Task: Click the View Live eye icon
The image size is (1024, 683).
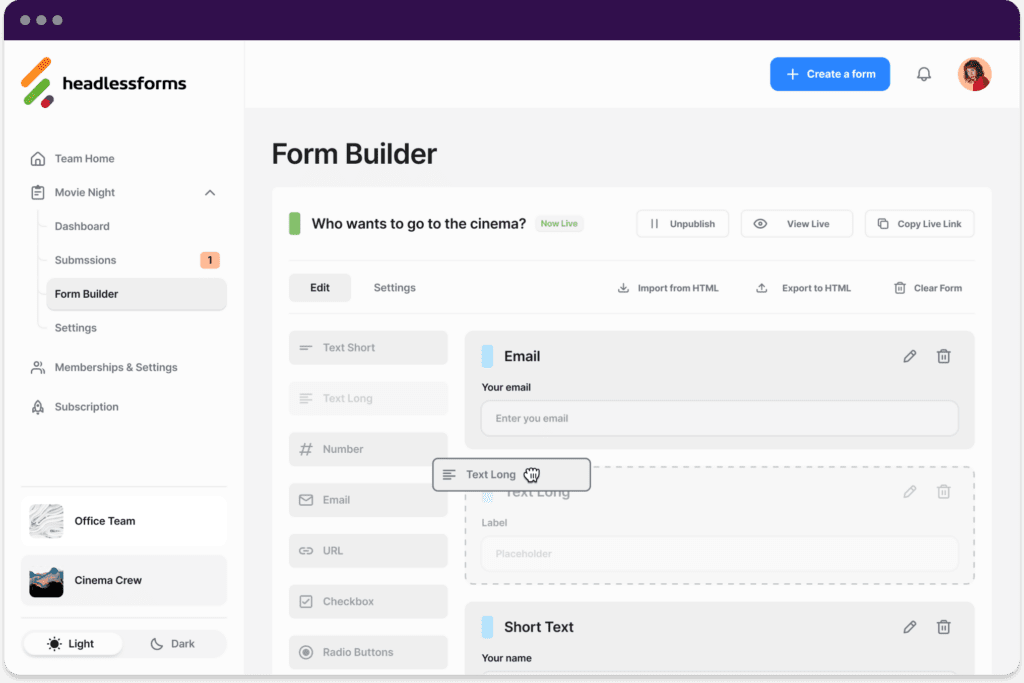Action: pos(762,223)
